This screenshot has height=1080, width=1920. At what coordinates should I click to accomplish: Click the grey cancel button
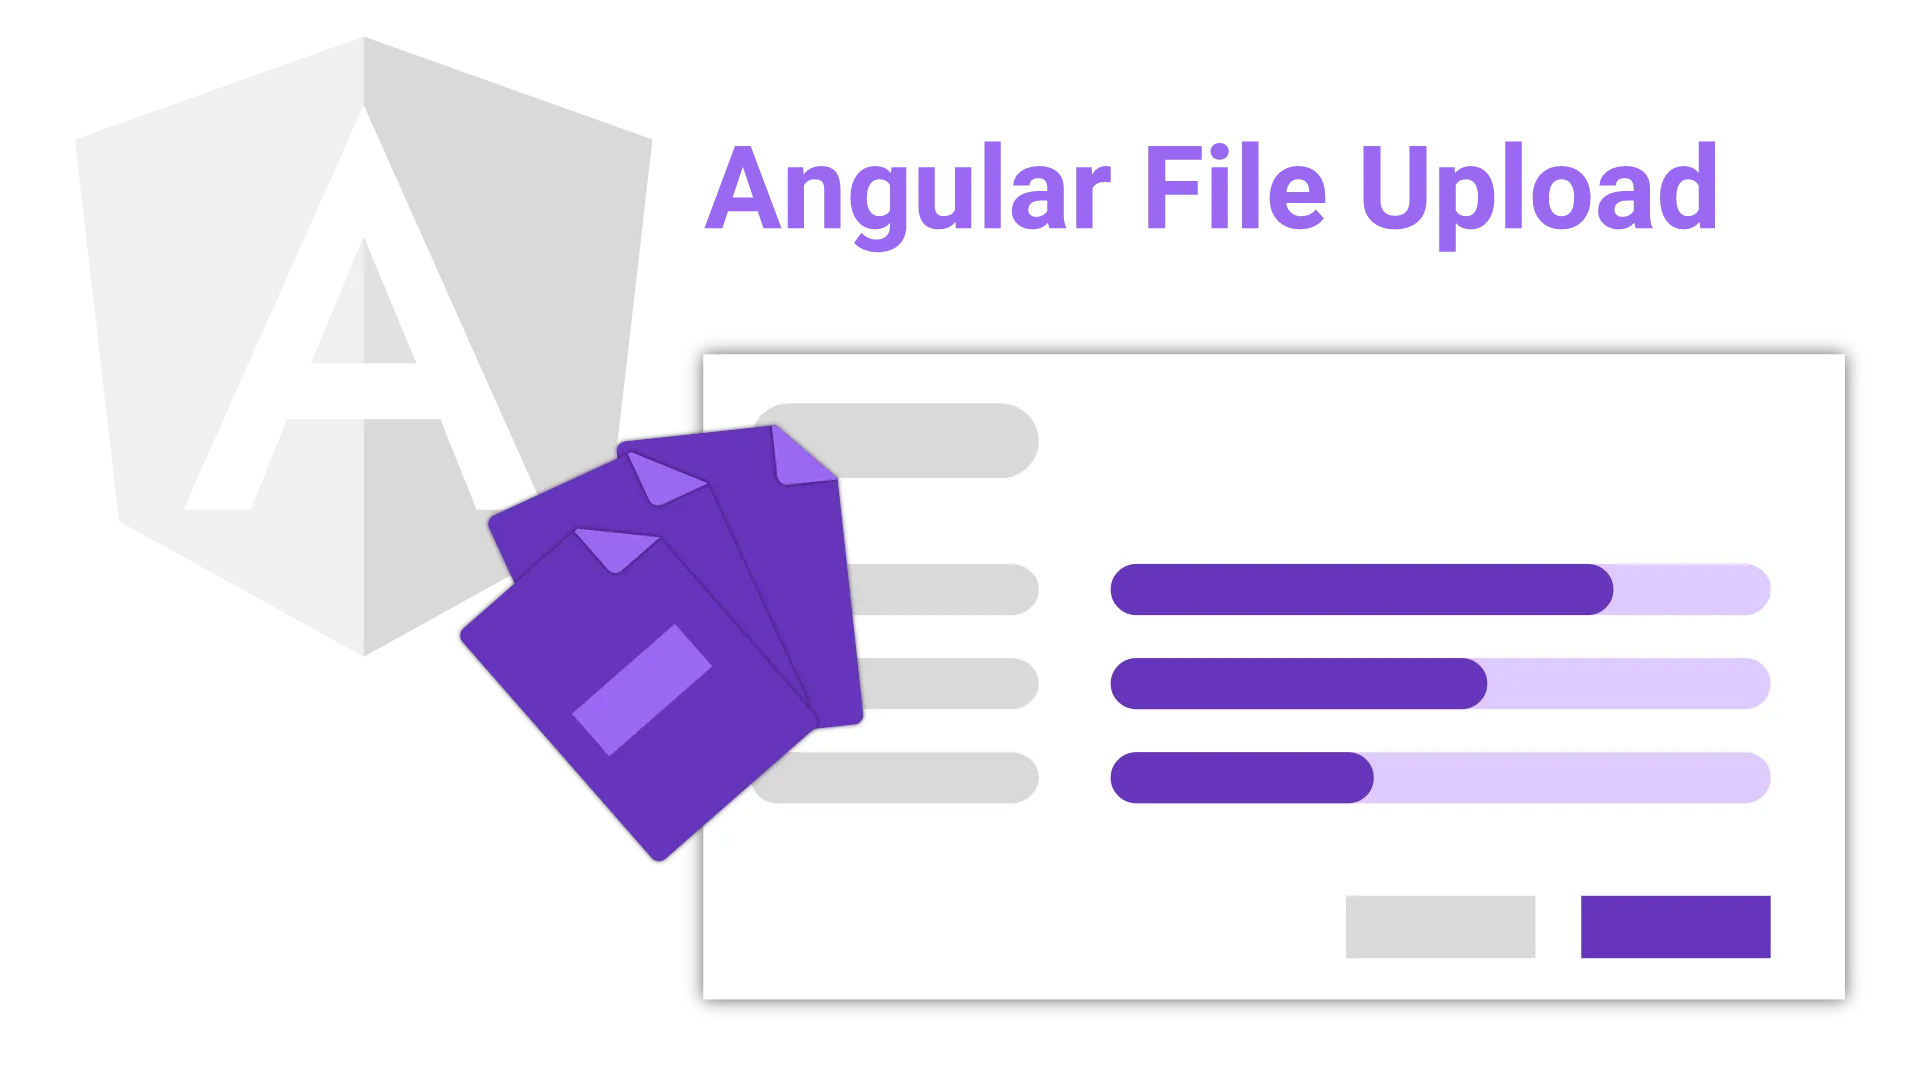pos(1440,927)
